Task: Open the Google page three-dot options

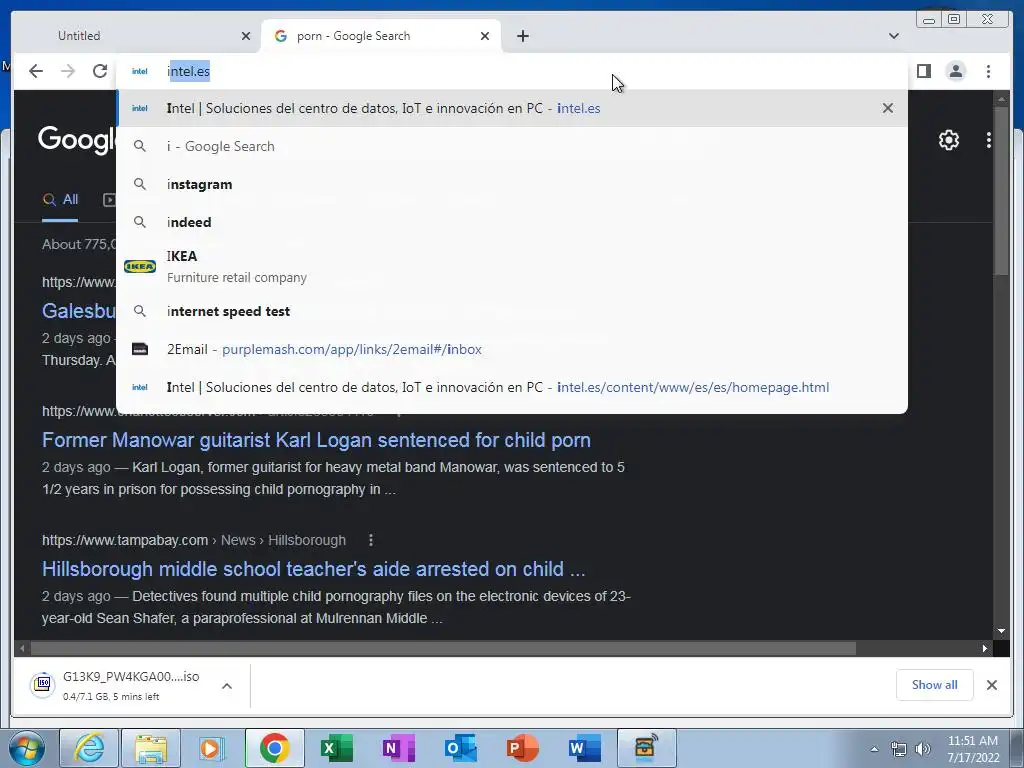Action: pyautogui.click(x=989, y=140)
